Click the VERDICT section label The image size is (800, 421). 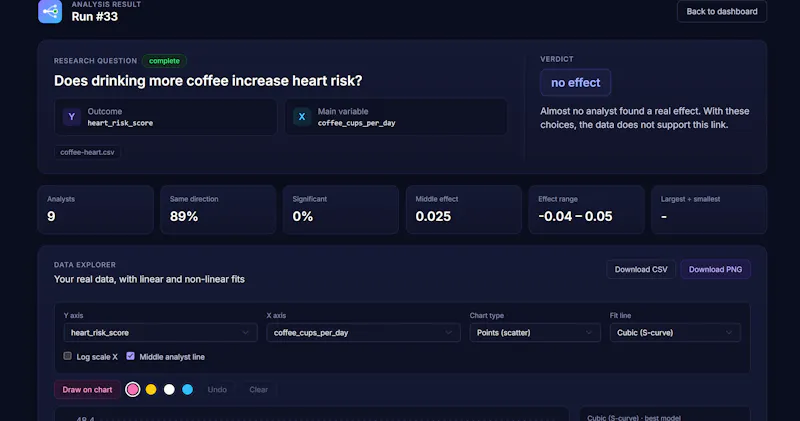(x=557, y=59)
